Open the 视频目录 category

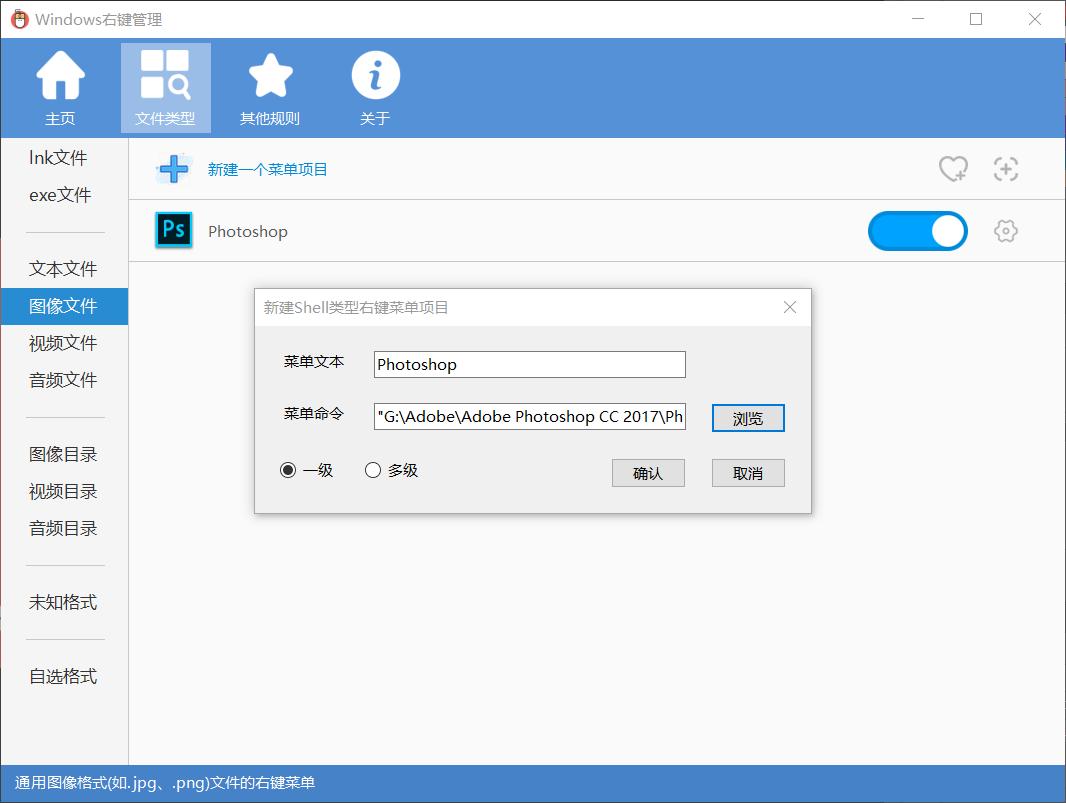pyautogui.click(x=62, y=490)
